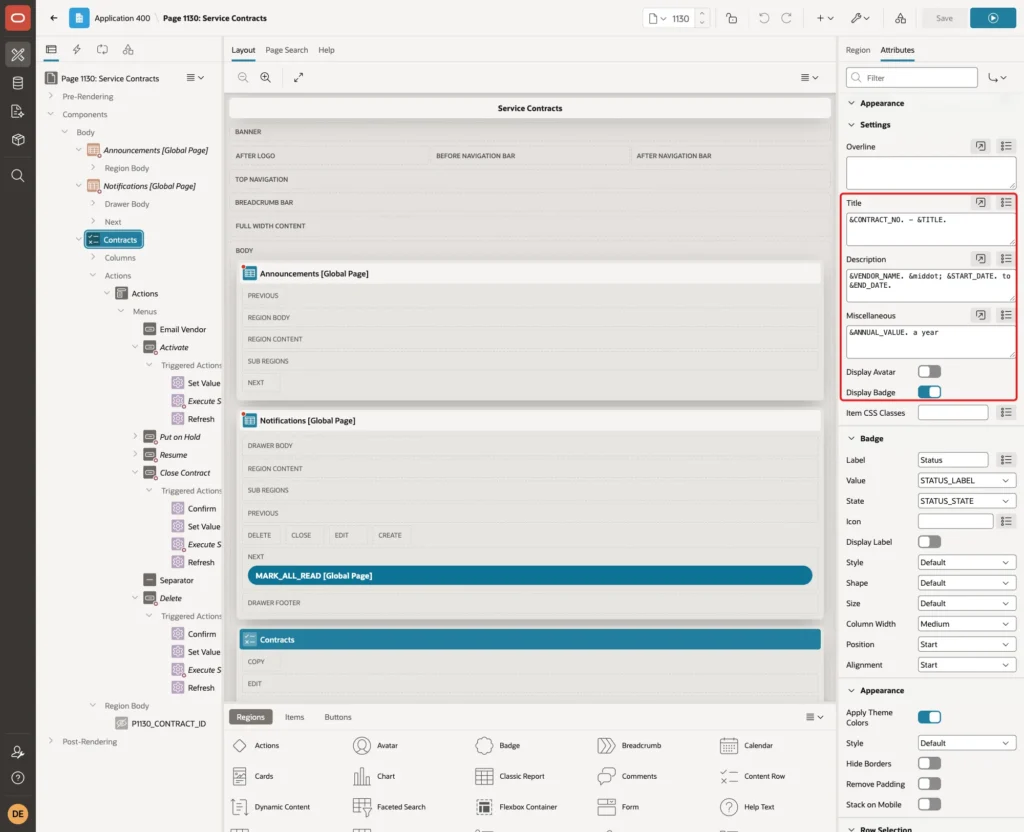Open DE user avatar menu
Image resolution: width=1024 pixels, height=832 pixels.
tap(18, 814)
